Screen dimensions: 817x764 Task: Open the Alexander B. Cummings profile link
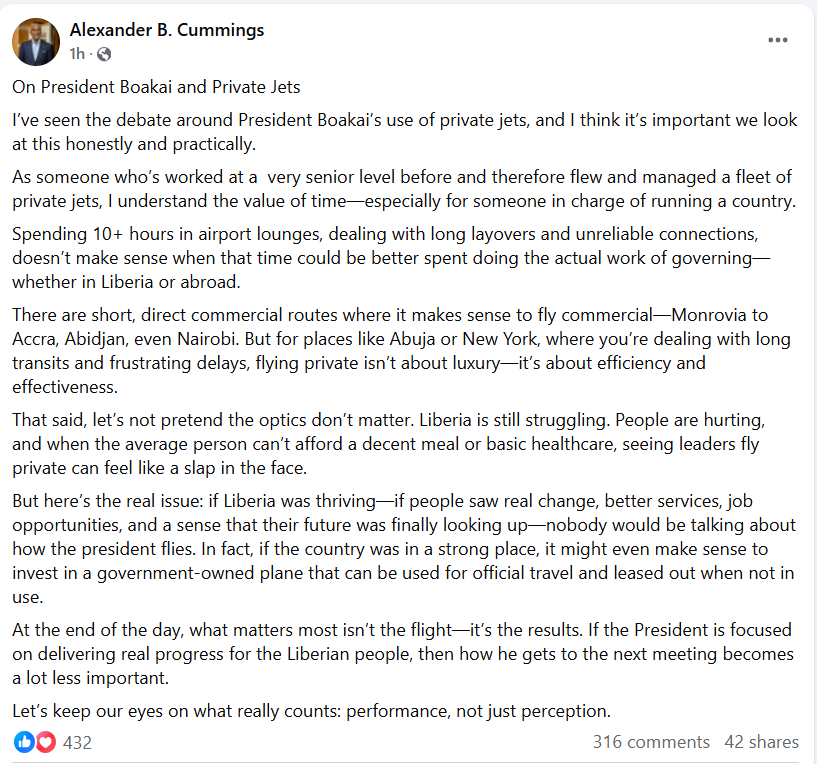tap(166, 30)
